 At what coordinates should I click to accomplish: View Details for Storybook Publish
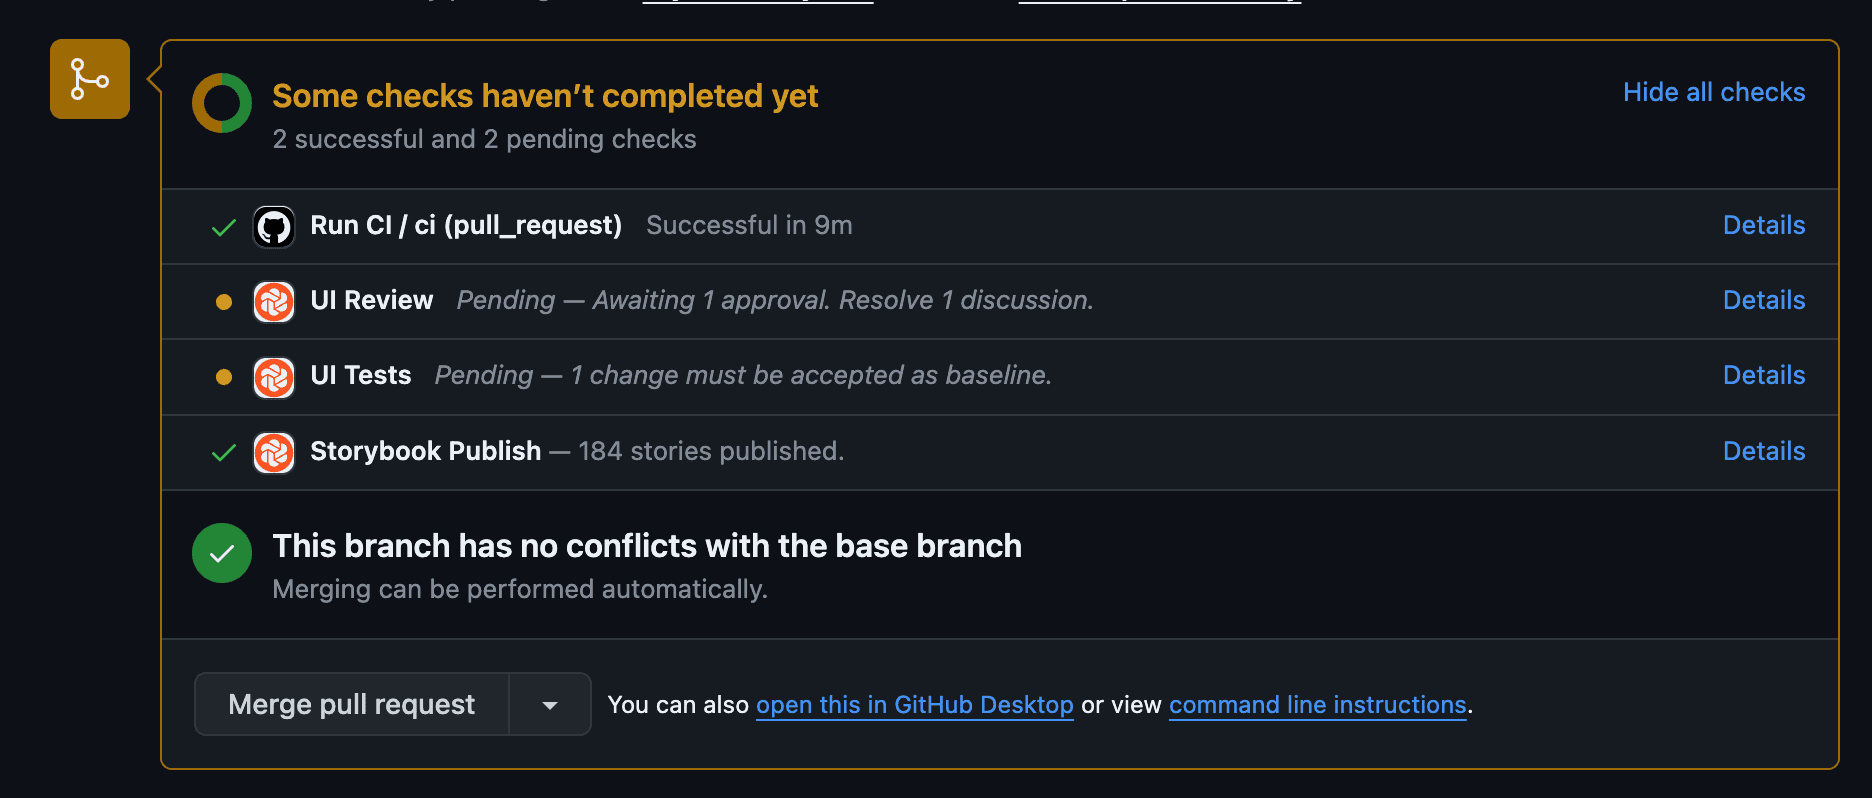pyautogui.click(x=1764, y=451)
